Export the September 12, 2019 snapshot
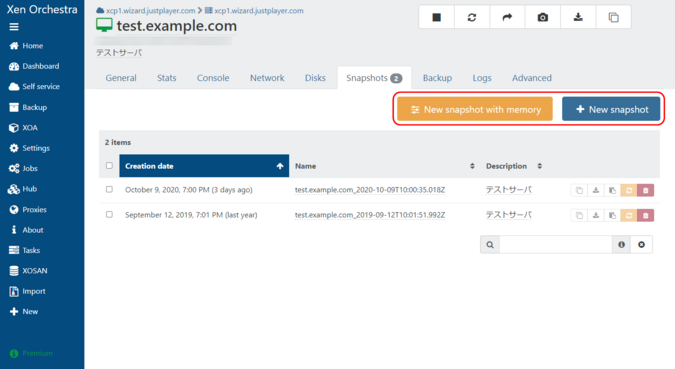The height and width of the screenshot is (369, 675). 596,215
